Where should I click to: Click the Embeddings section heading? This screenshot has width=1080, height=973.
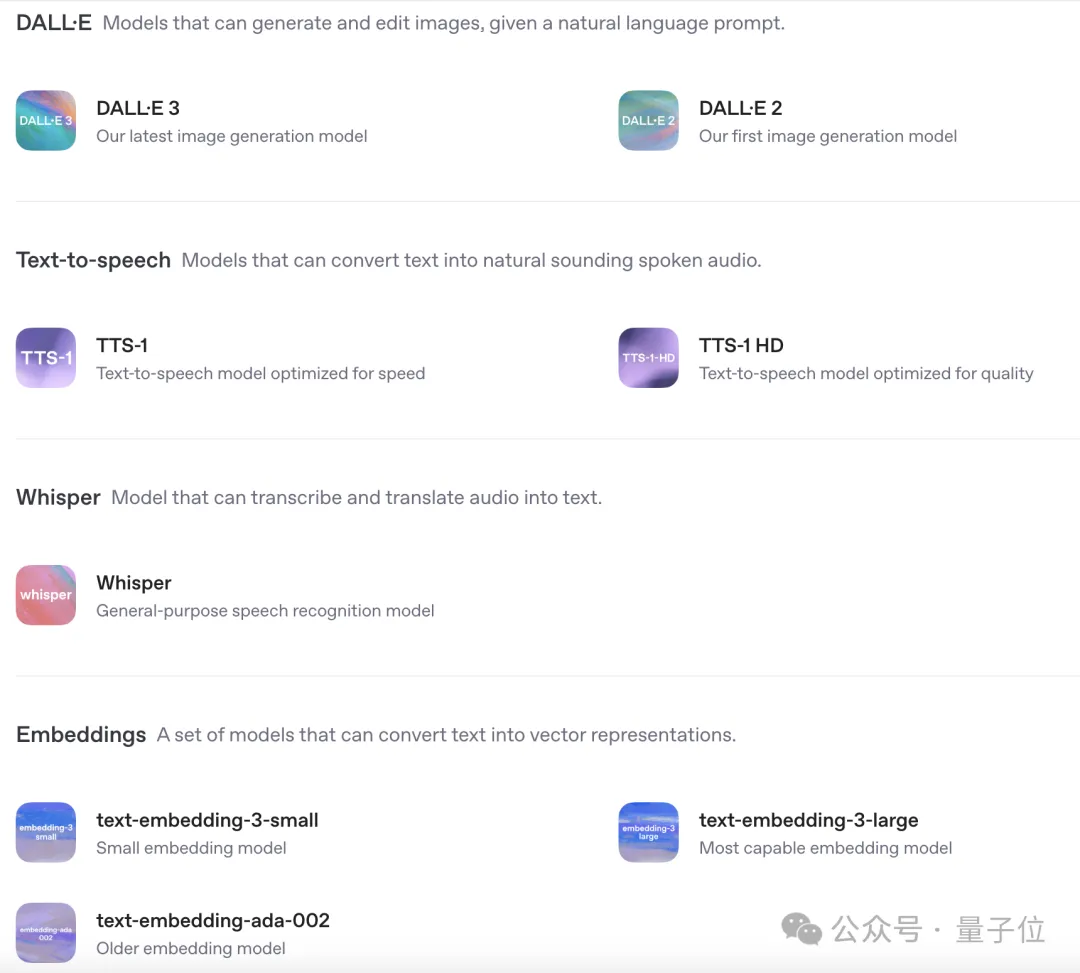click(x=81, y=734)
